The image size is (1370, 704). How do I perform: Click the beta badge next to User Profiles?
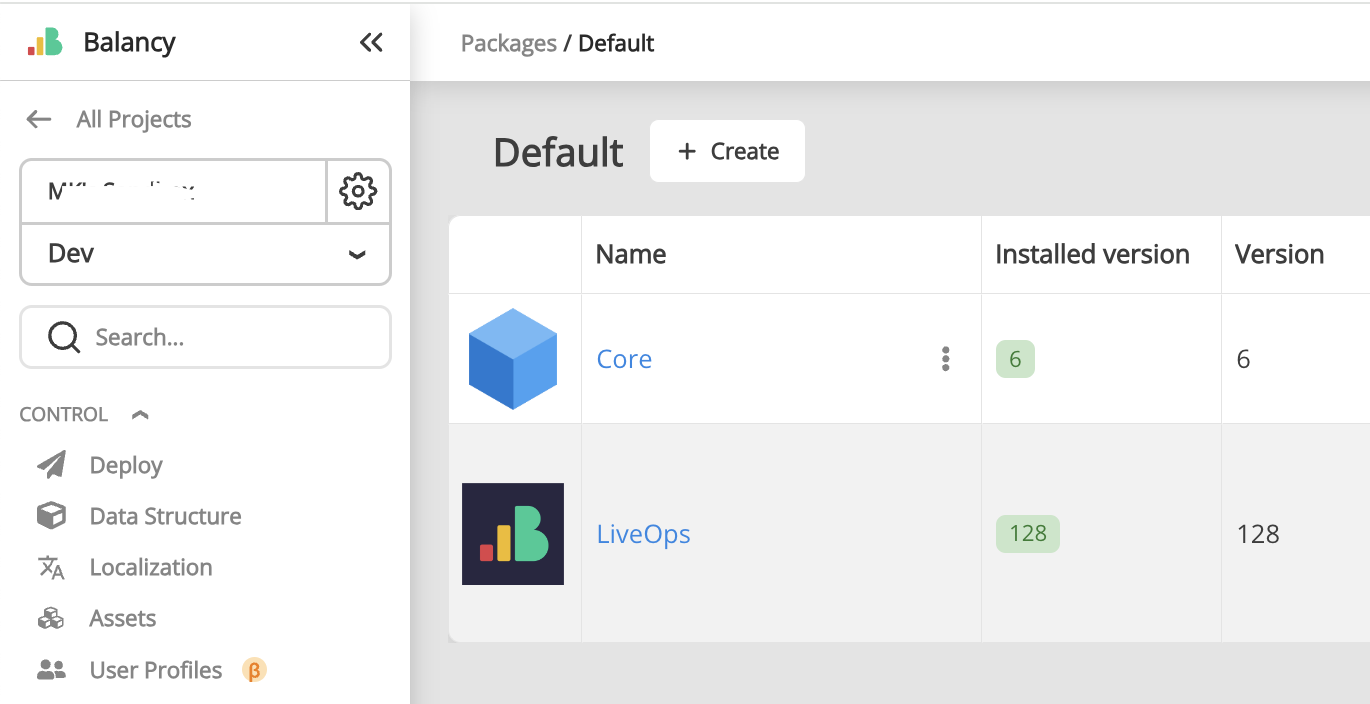coord(254,670)
